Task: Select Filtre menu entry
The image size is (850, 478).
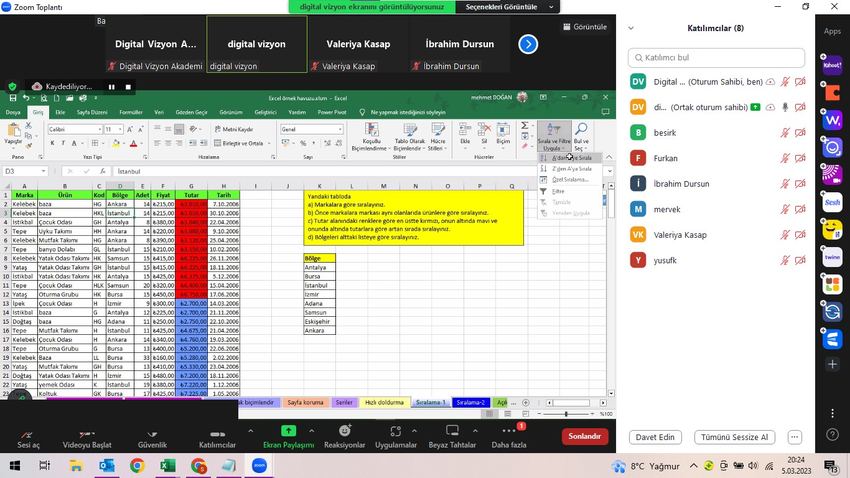Action: click(569, 191)
